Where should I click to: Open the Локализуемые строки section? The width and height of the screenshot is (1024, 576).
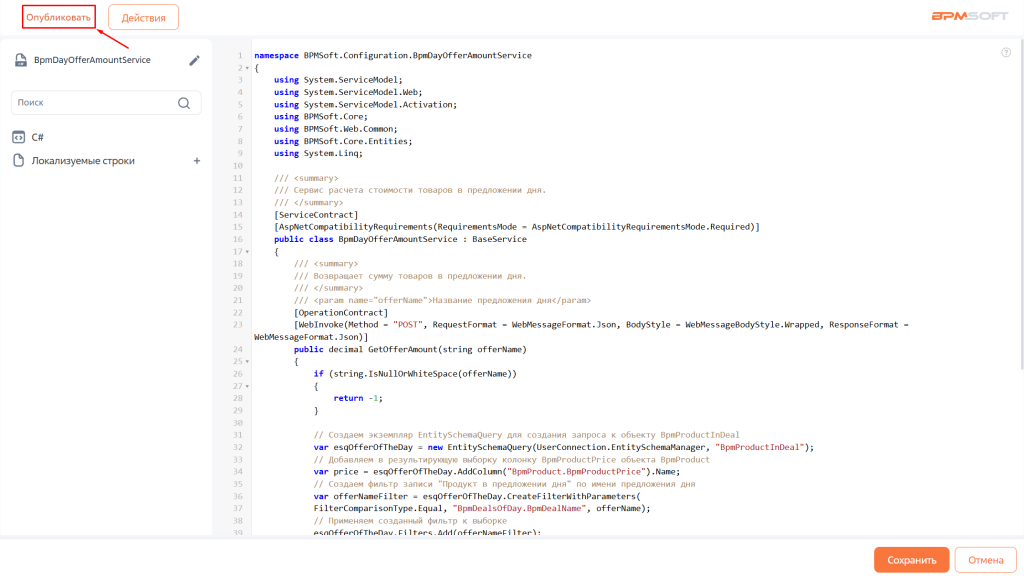(x=83, y=161)
